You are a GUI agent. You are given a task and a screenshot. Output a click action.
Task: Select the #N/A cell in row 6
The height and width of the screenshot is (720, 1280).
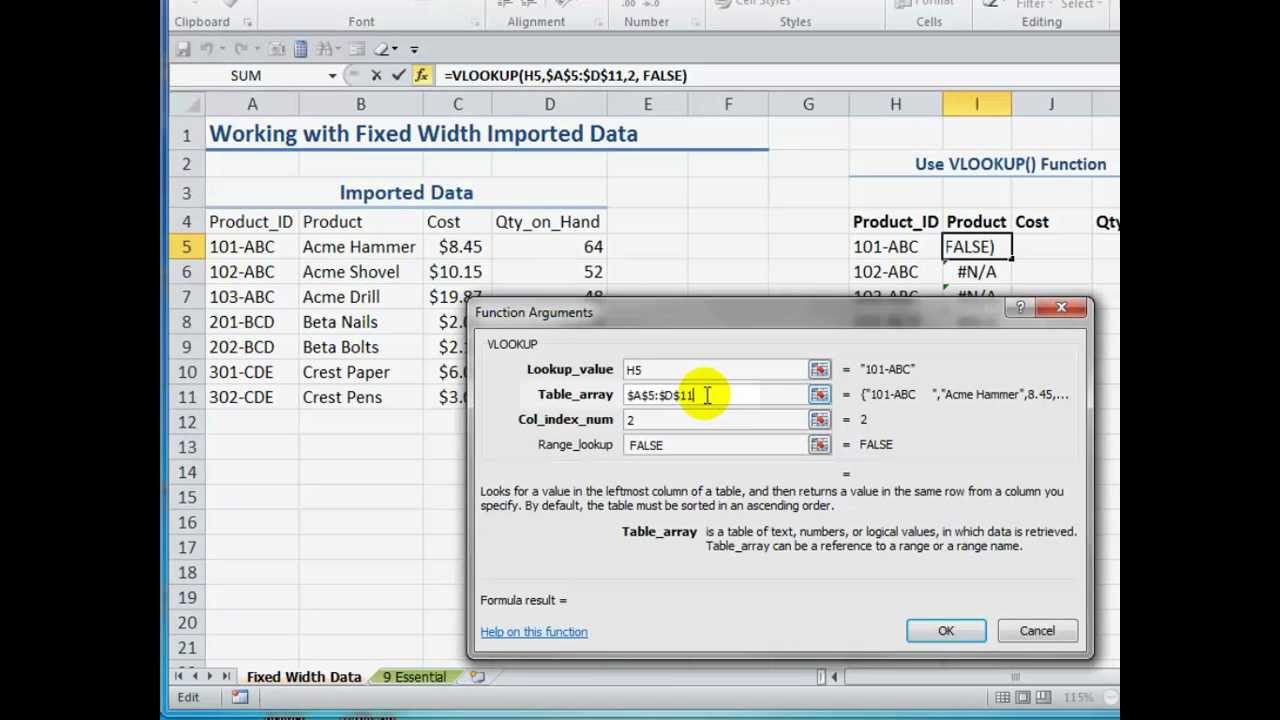(976, 272)
